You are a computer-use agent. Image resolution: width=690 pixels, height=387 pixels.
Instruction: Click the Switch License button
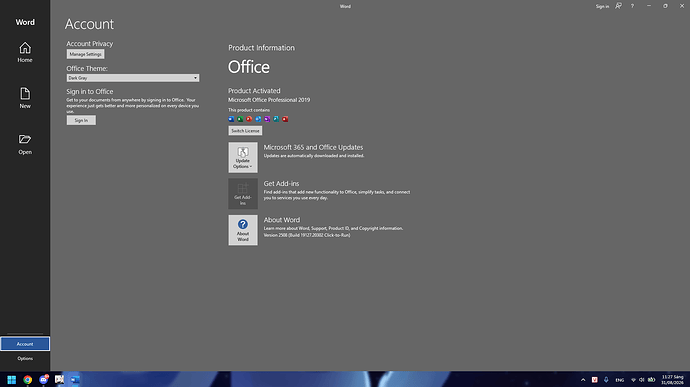coord(245,131)
